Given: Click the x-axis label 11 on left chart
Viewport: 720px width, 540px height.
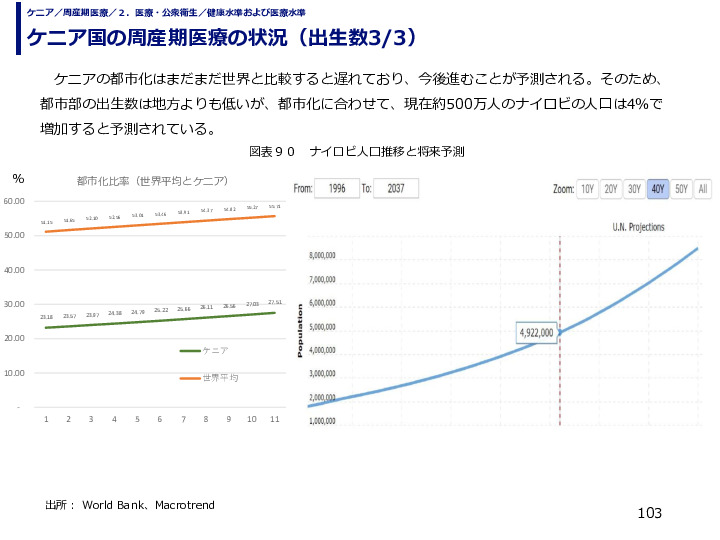Looking at the screenshot, I should tap(275, 419).
